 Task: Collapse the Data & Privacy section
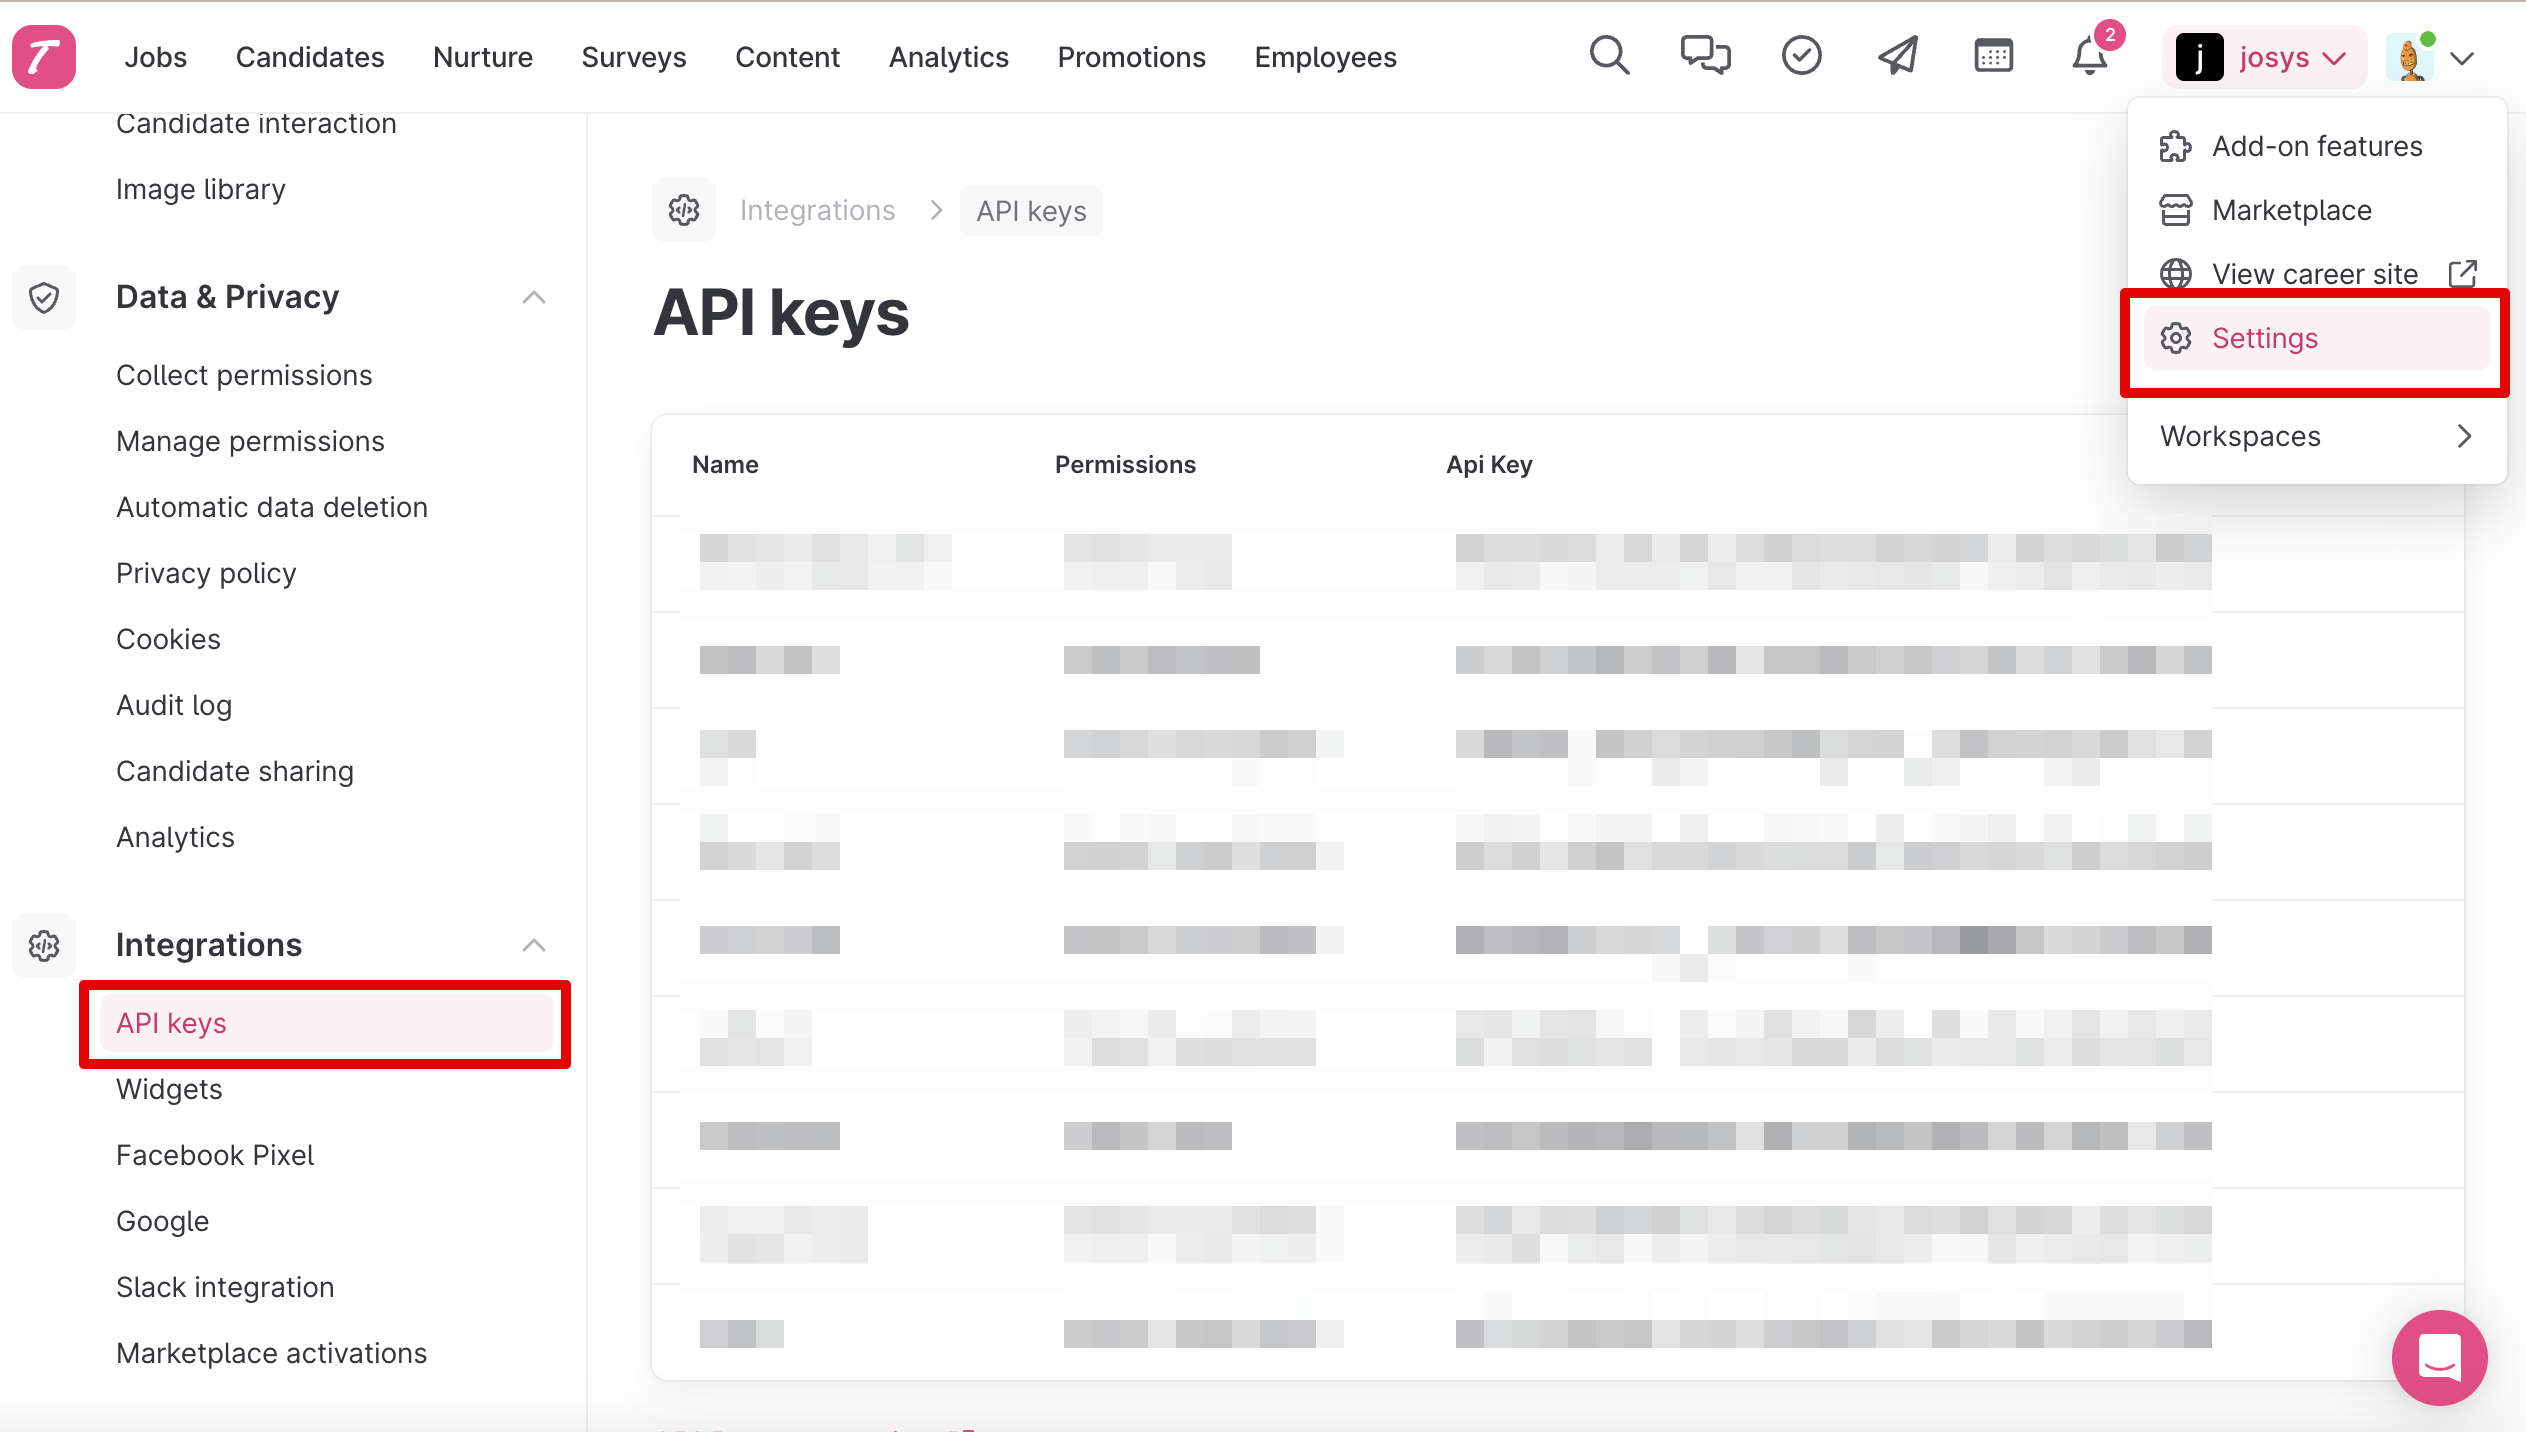[534, 297]
